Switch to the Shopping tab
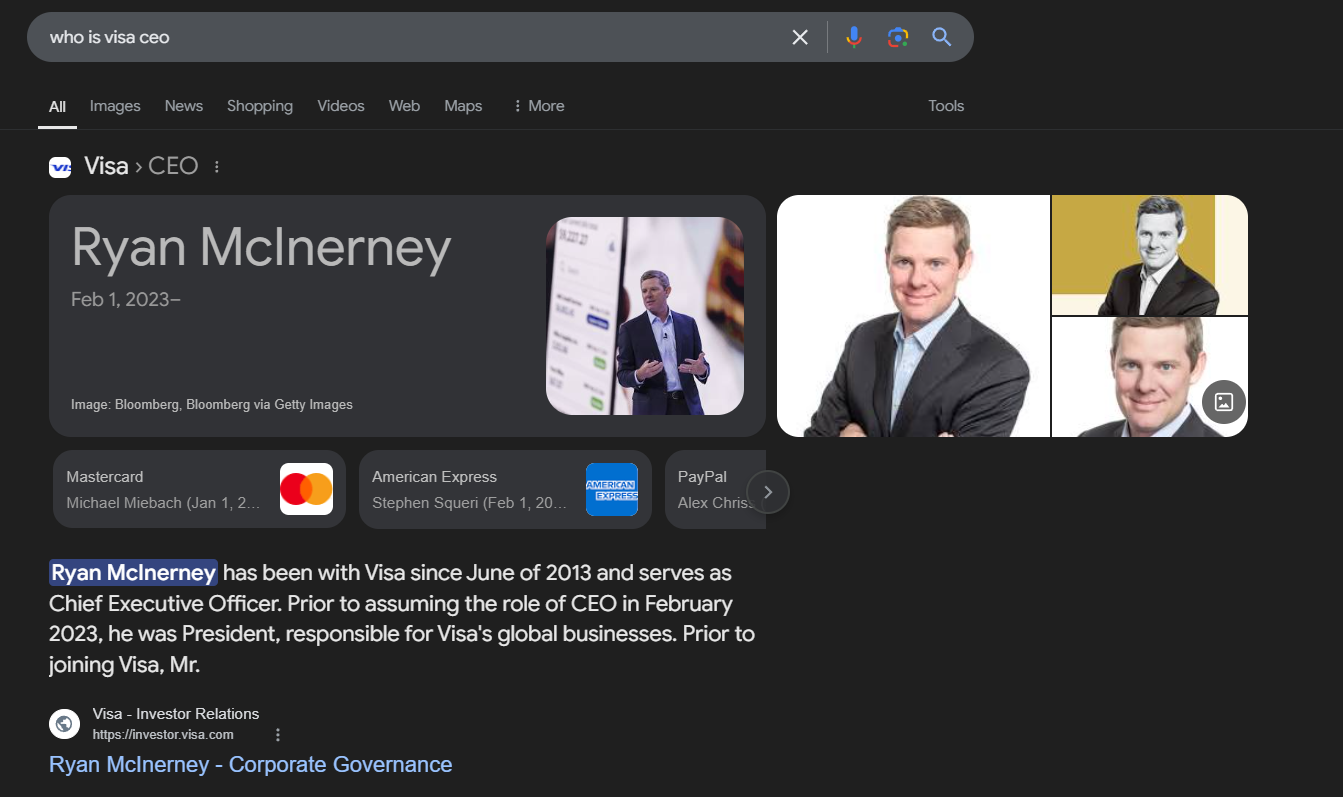 point(260,106)
